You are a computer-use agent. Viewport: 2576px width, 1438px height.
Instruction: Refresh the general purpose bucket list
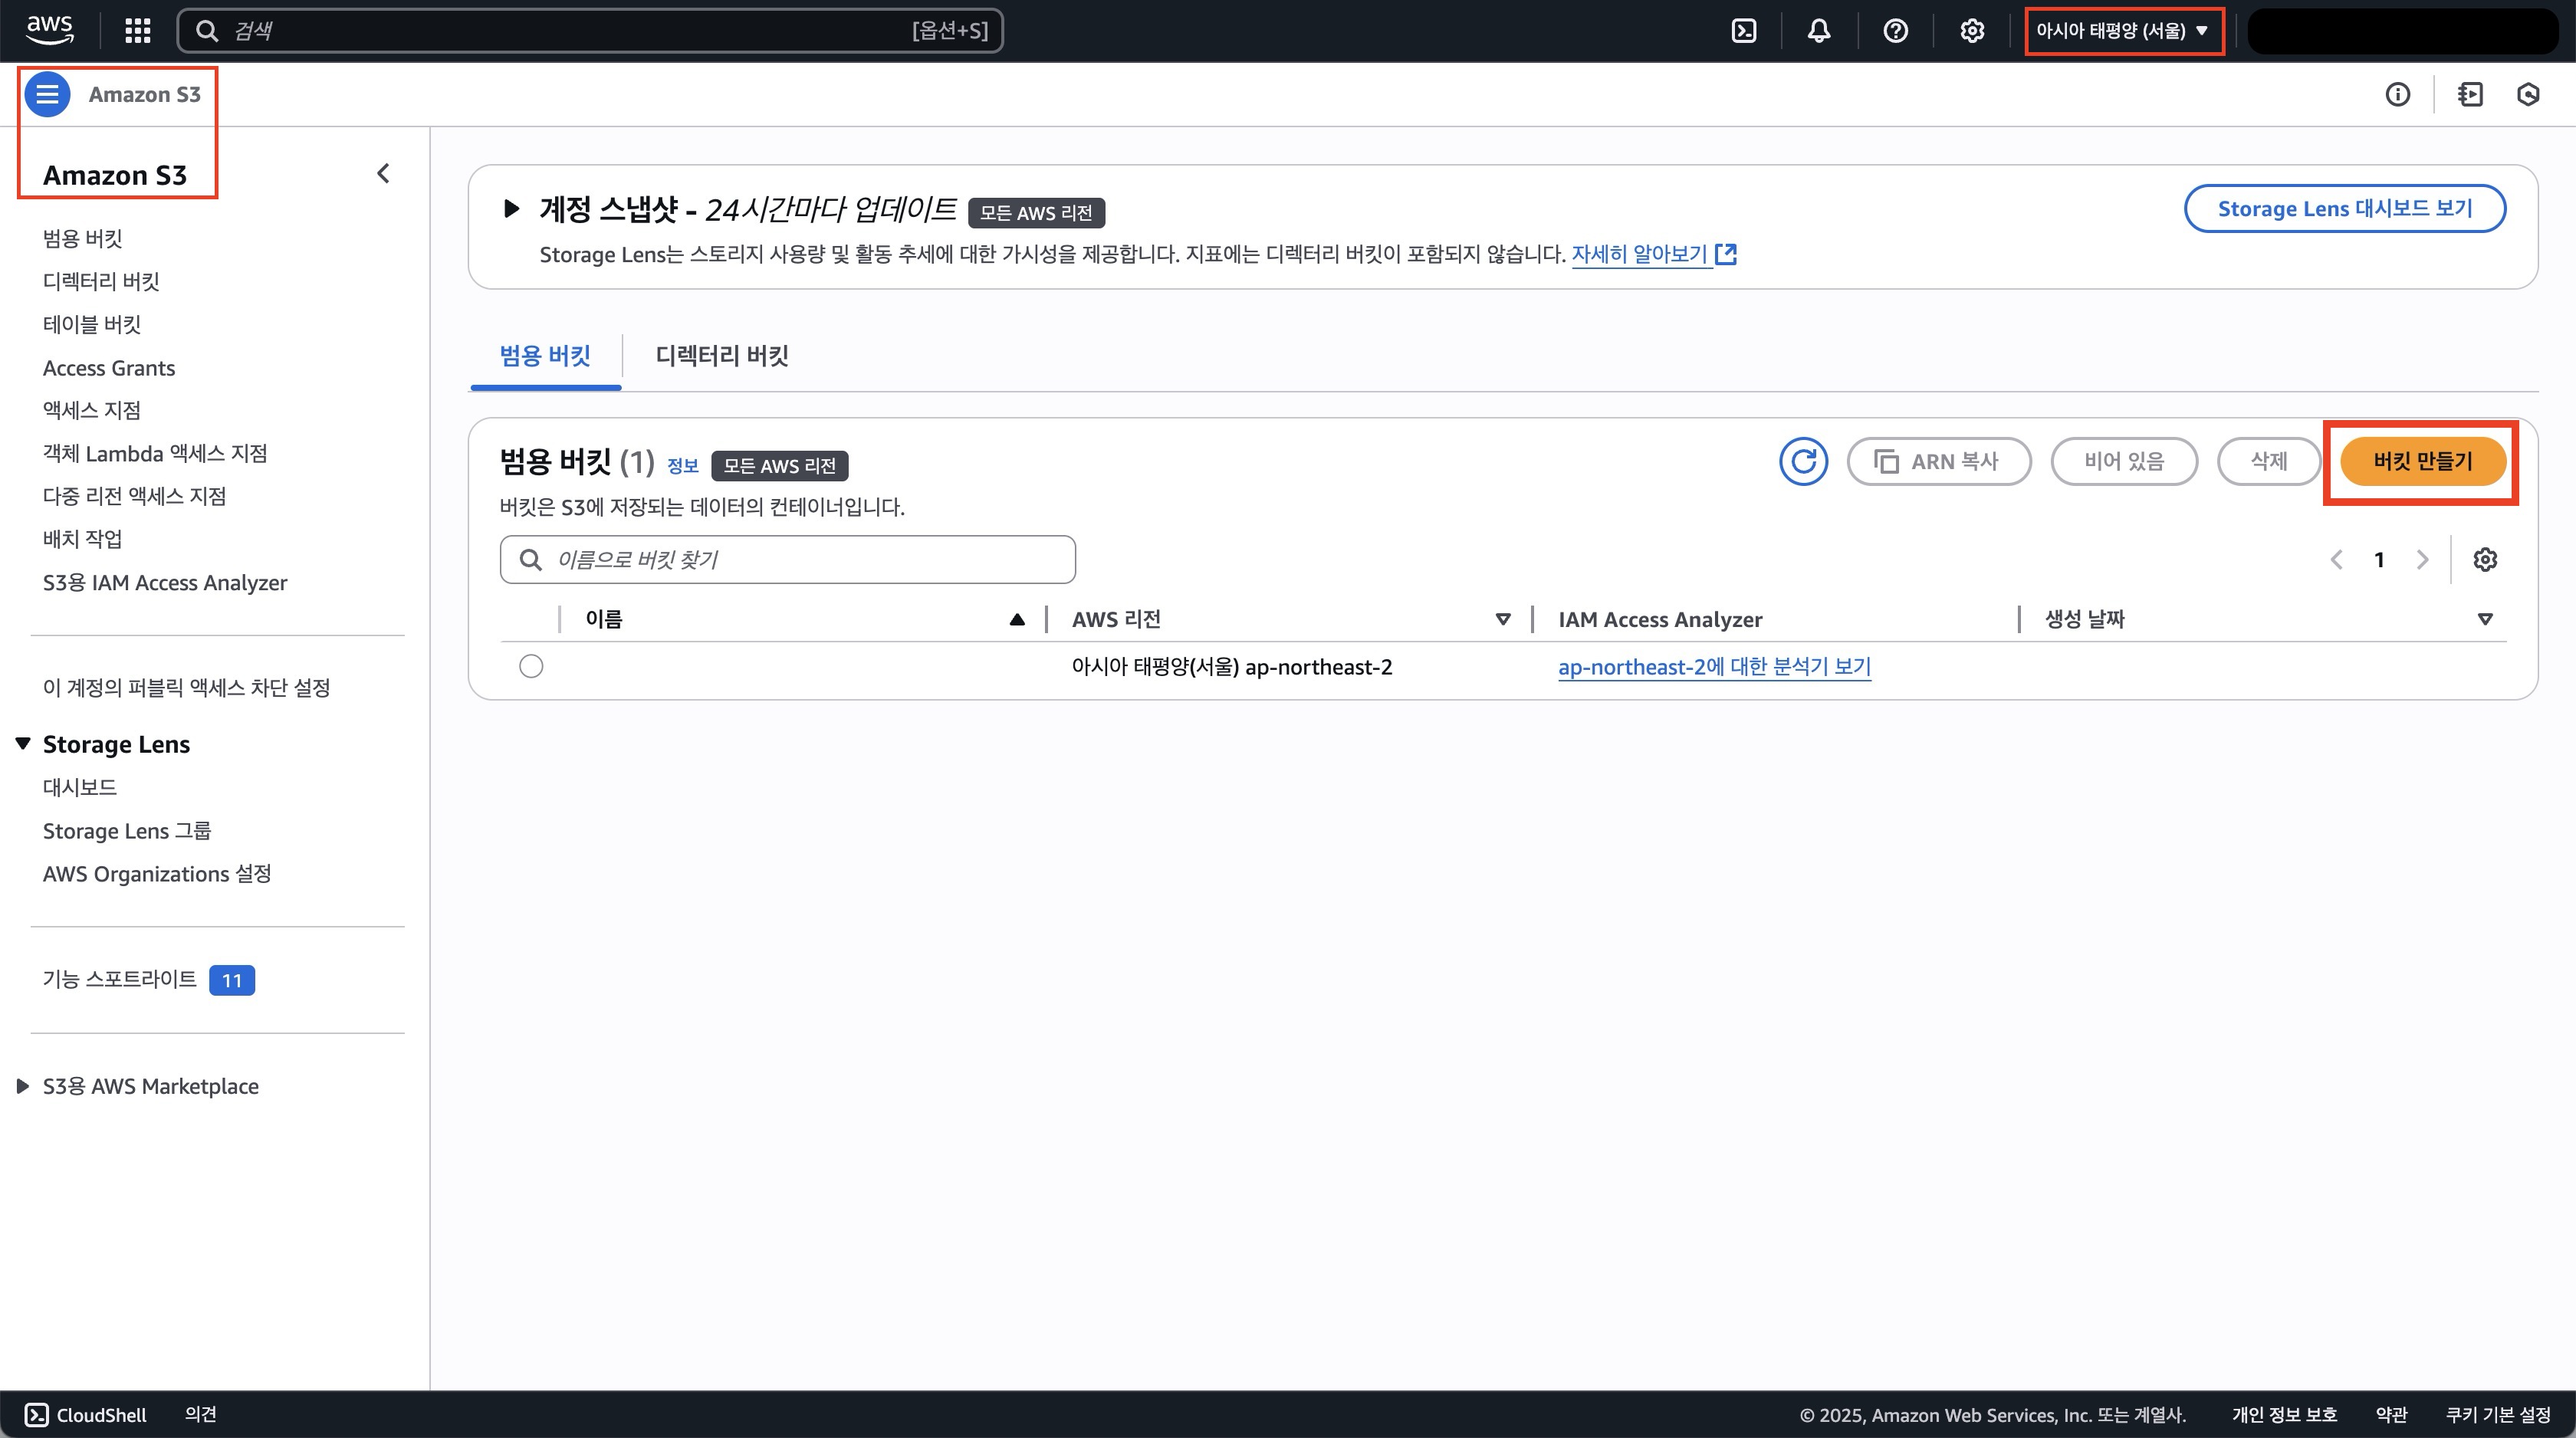(x=1803, y=461)
